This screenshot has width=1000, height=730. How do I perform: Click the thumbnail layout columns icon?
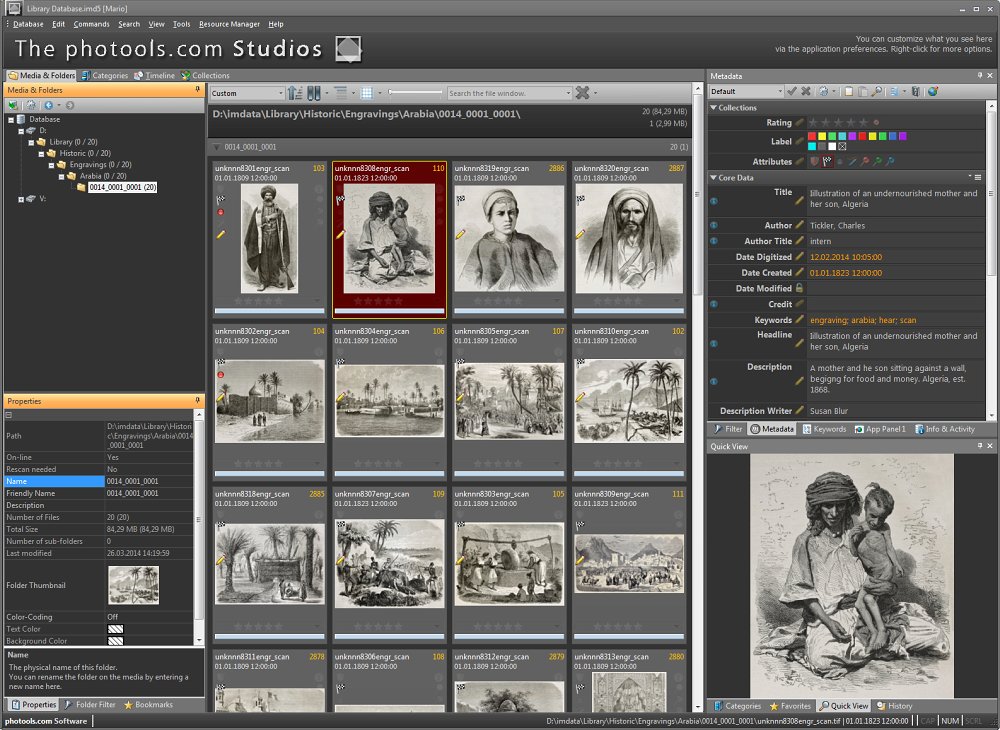(314, 93)
